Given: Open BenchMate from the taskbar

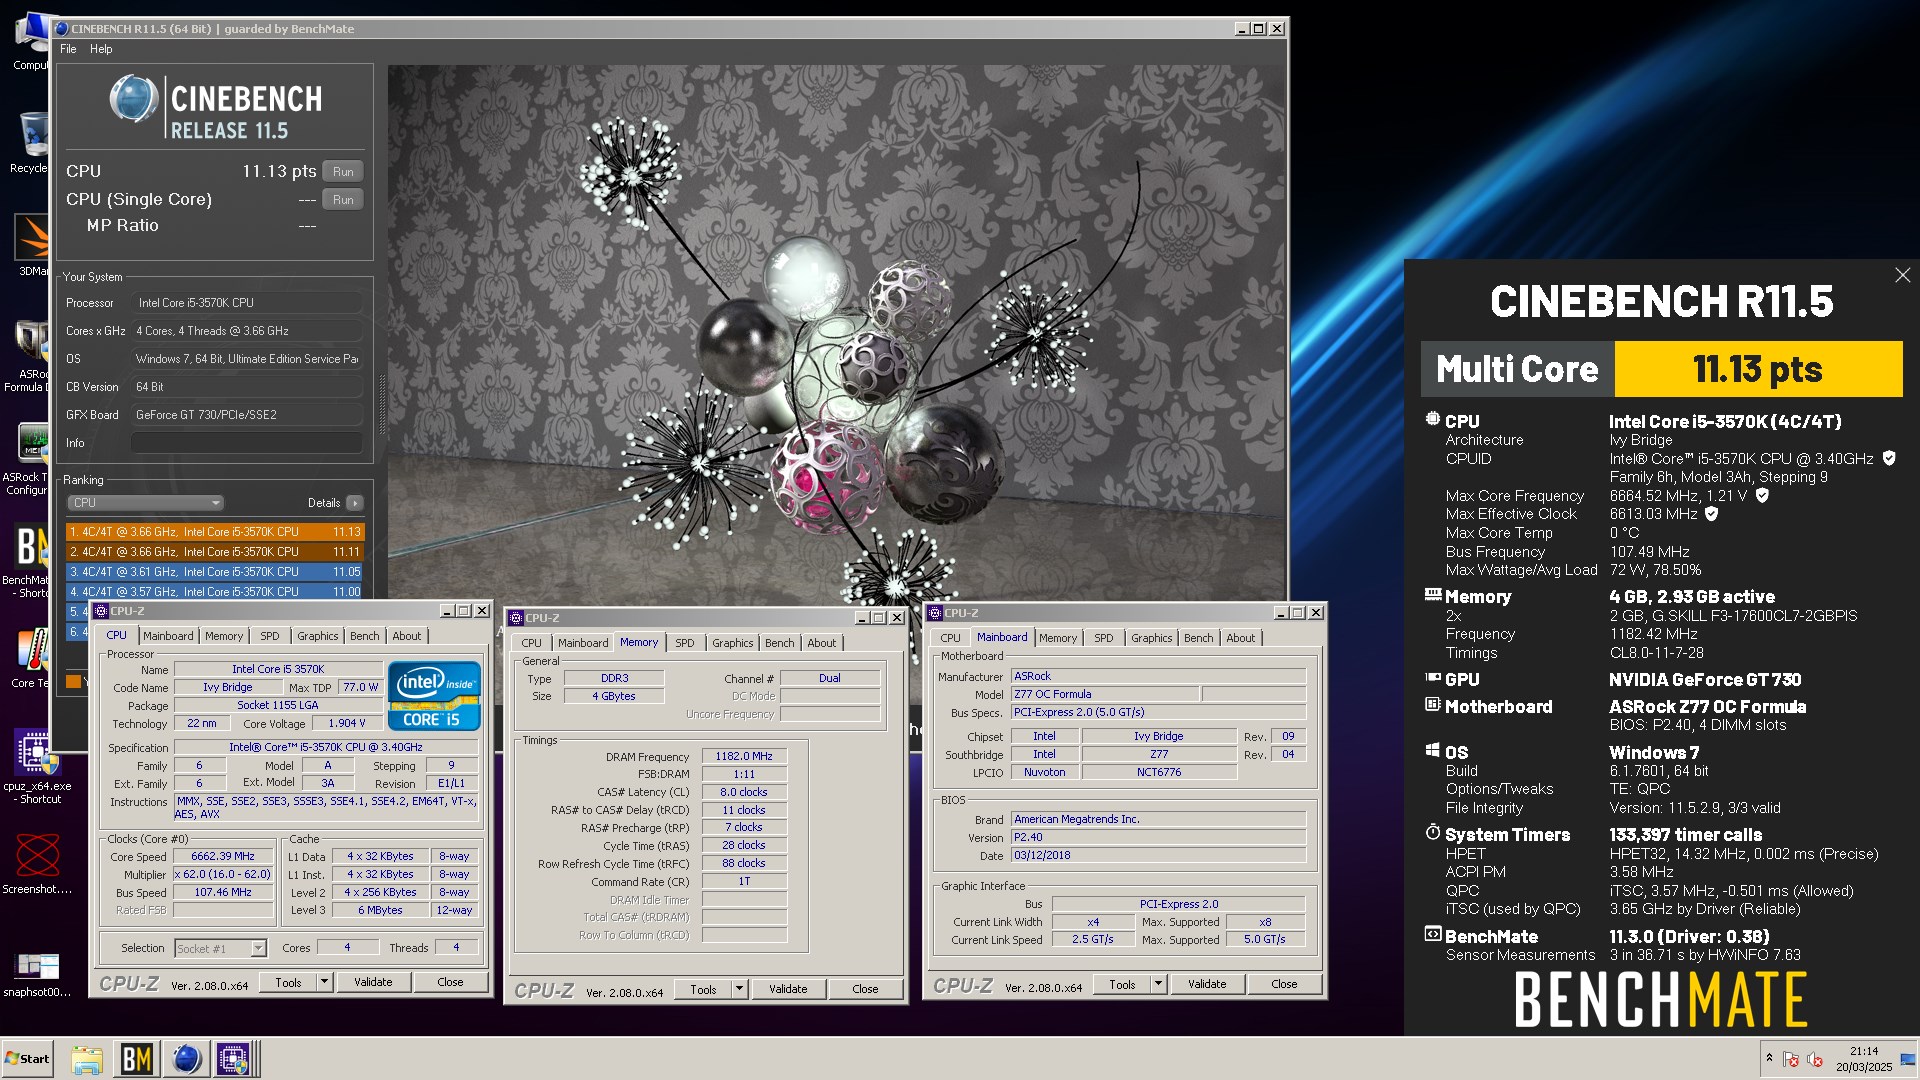Looking at the screenshot, I should click(x=137, y=1059).
